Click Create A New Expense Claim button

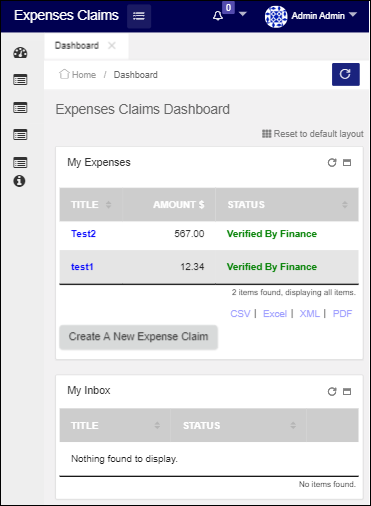click(138, 337)
